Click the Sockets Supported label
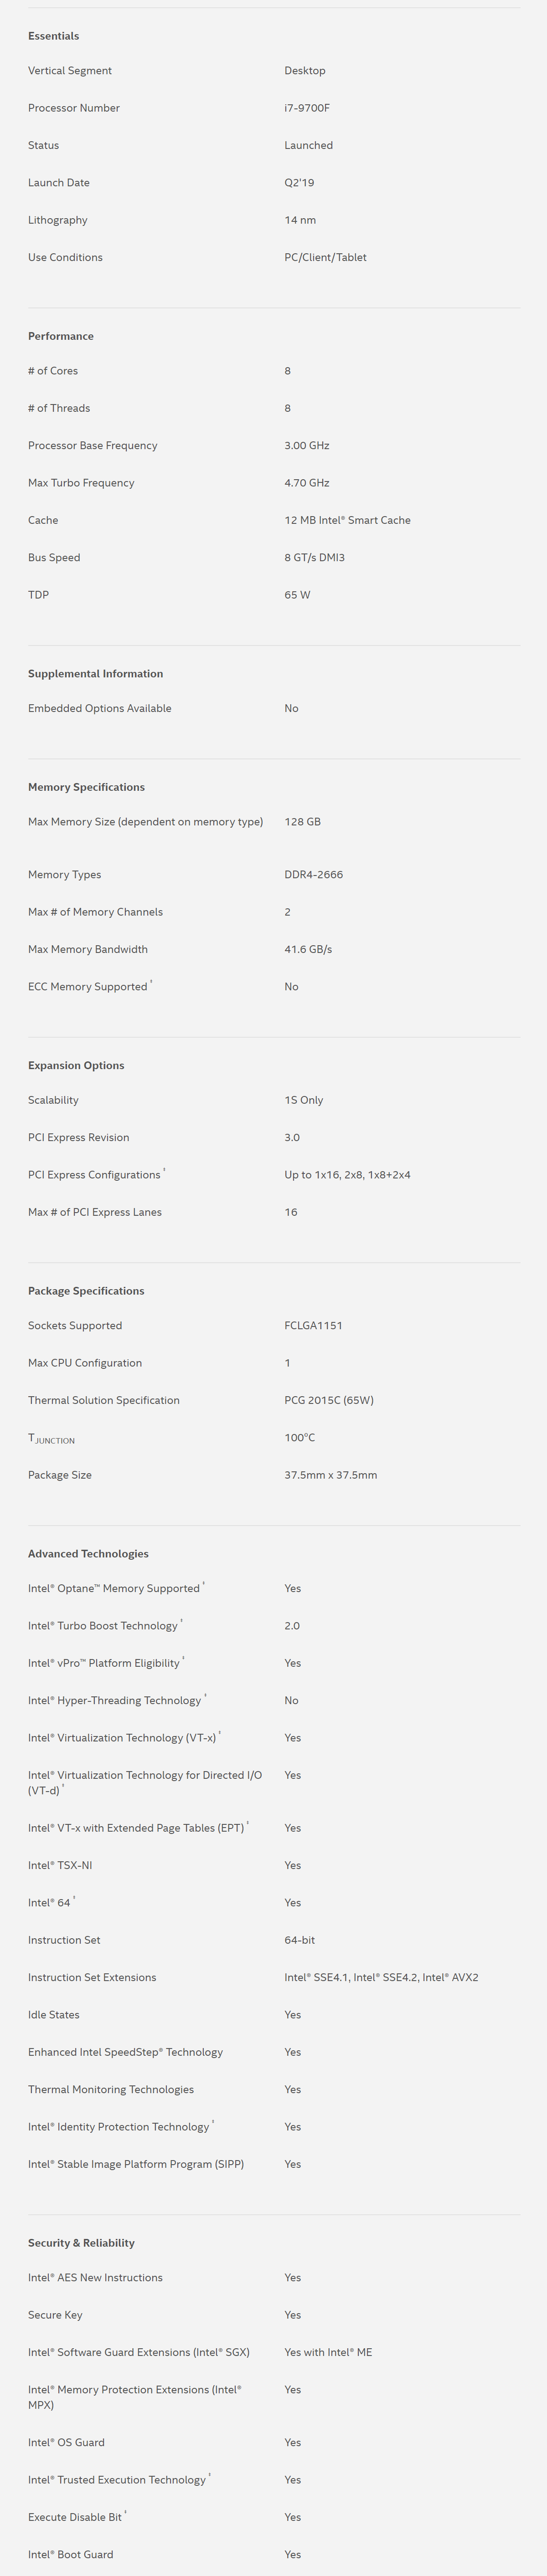The width and height of the screenshot is (547, 2576). [x=75, y=1326]
